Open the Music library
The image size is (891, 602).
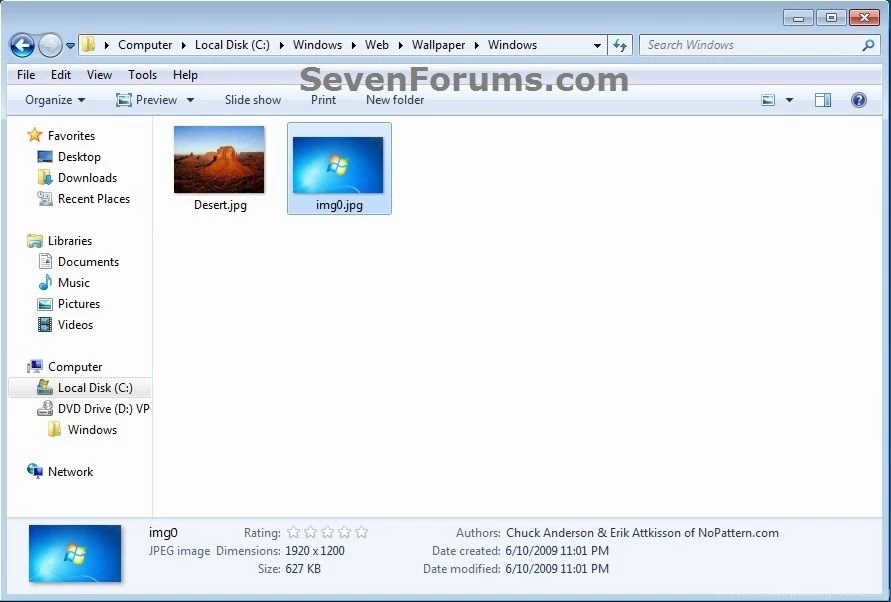point(73,283)
